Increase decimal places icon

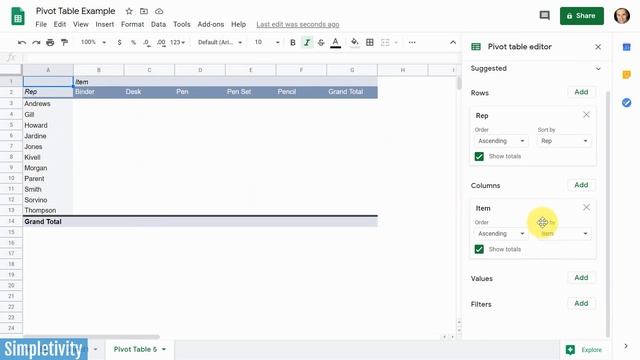pos(161,42)
